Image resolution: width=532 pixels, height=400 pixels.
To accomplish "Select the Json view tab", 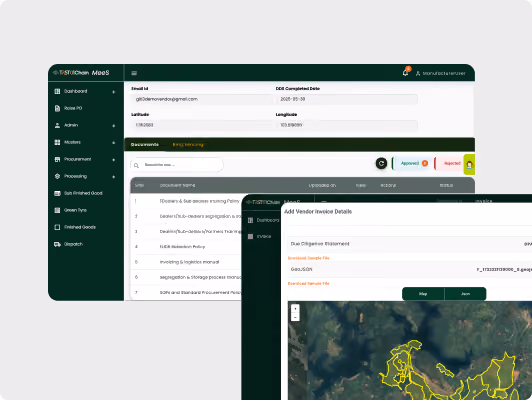I will (x=465, y=294).
